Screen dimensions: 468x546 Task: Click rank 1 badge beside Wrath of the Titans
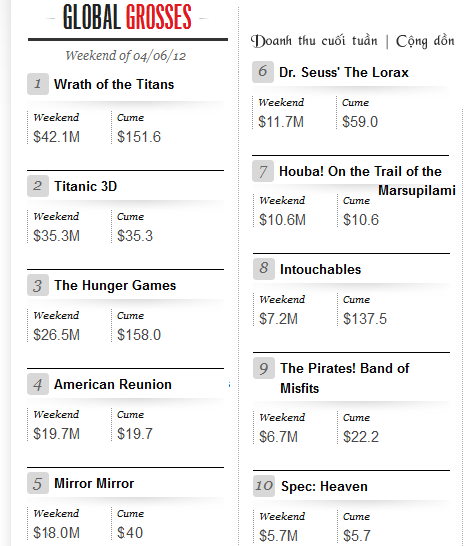tap(38, 84)
